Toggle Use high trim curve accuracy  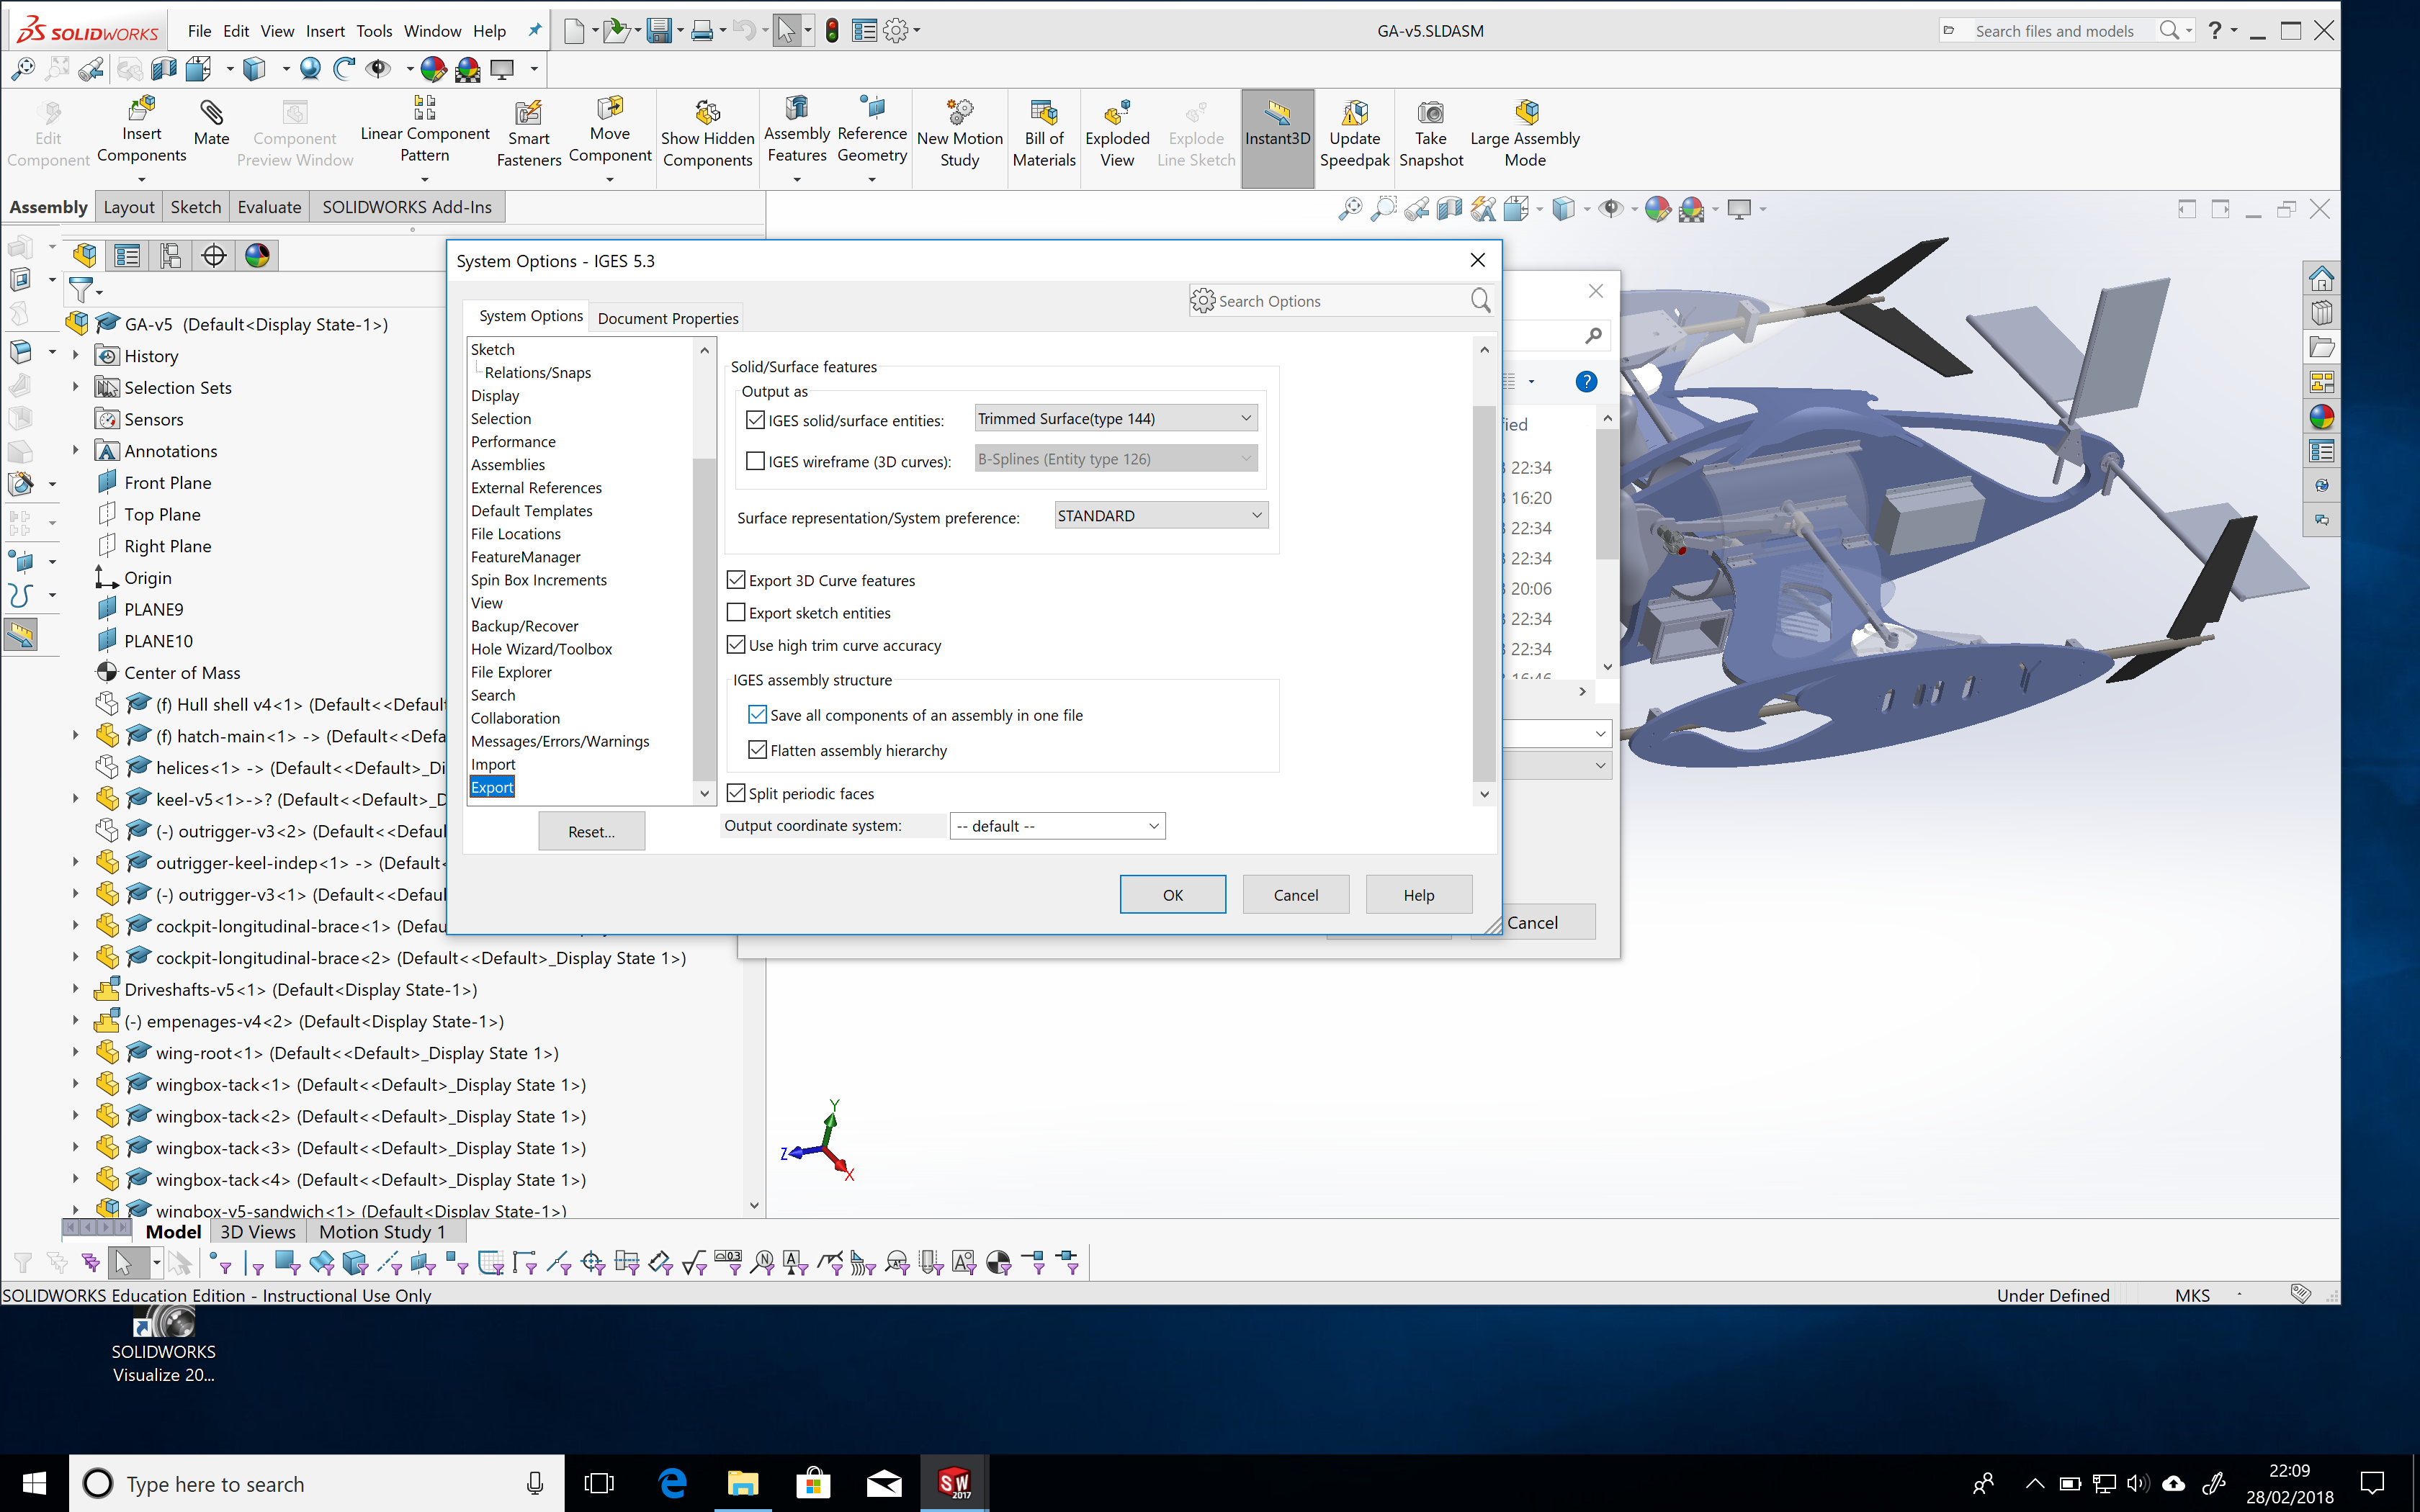point(736,645)
